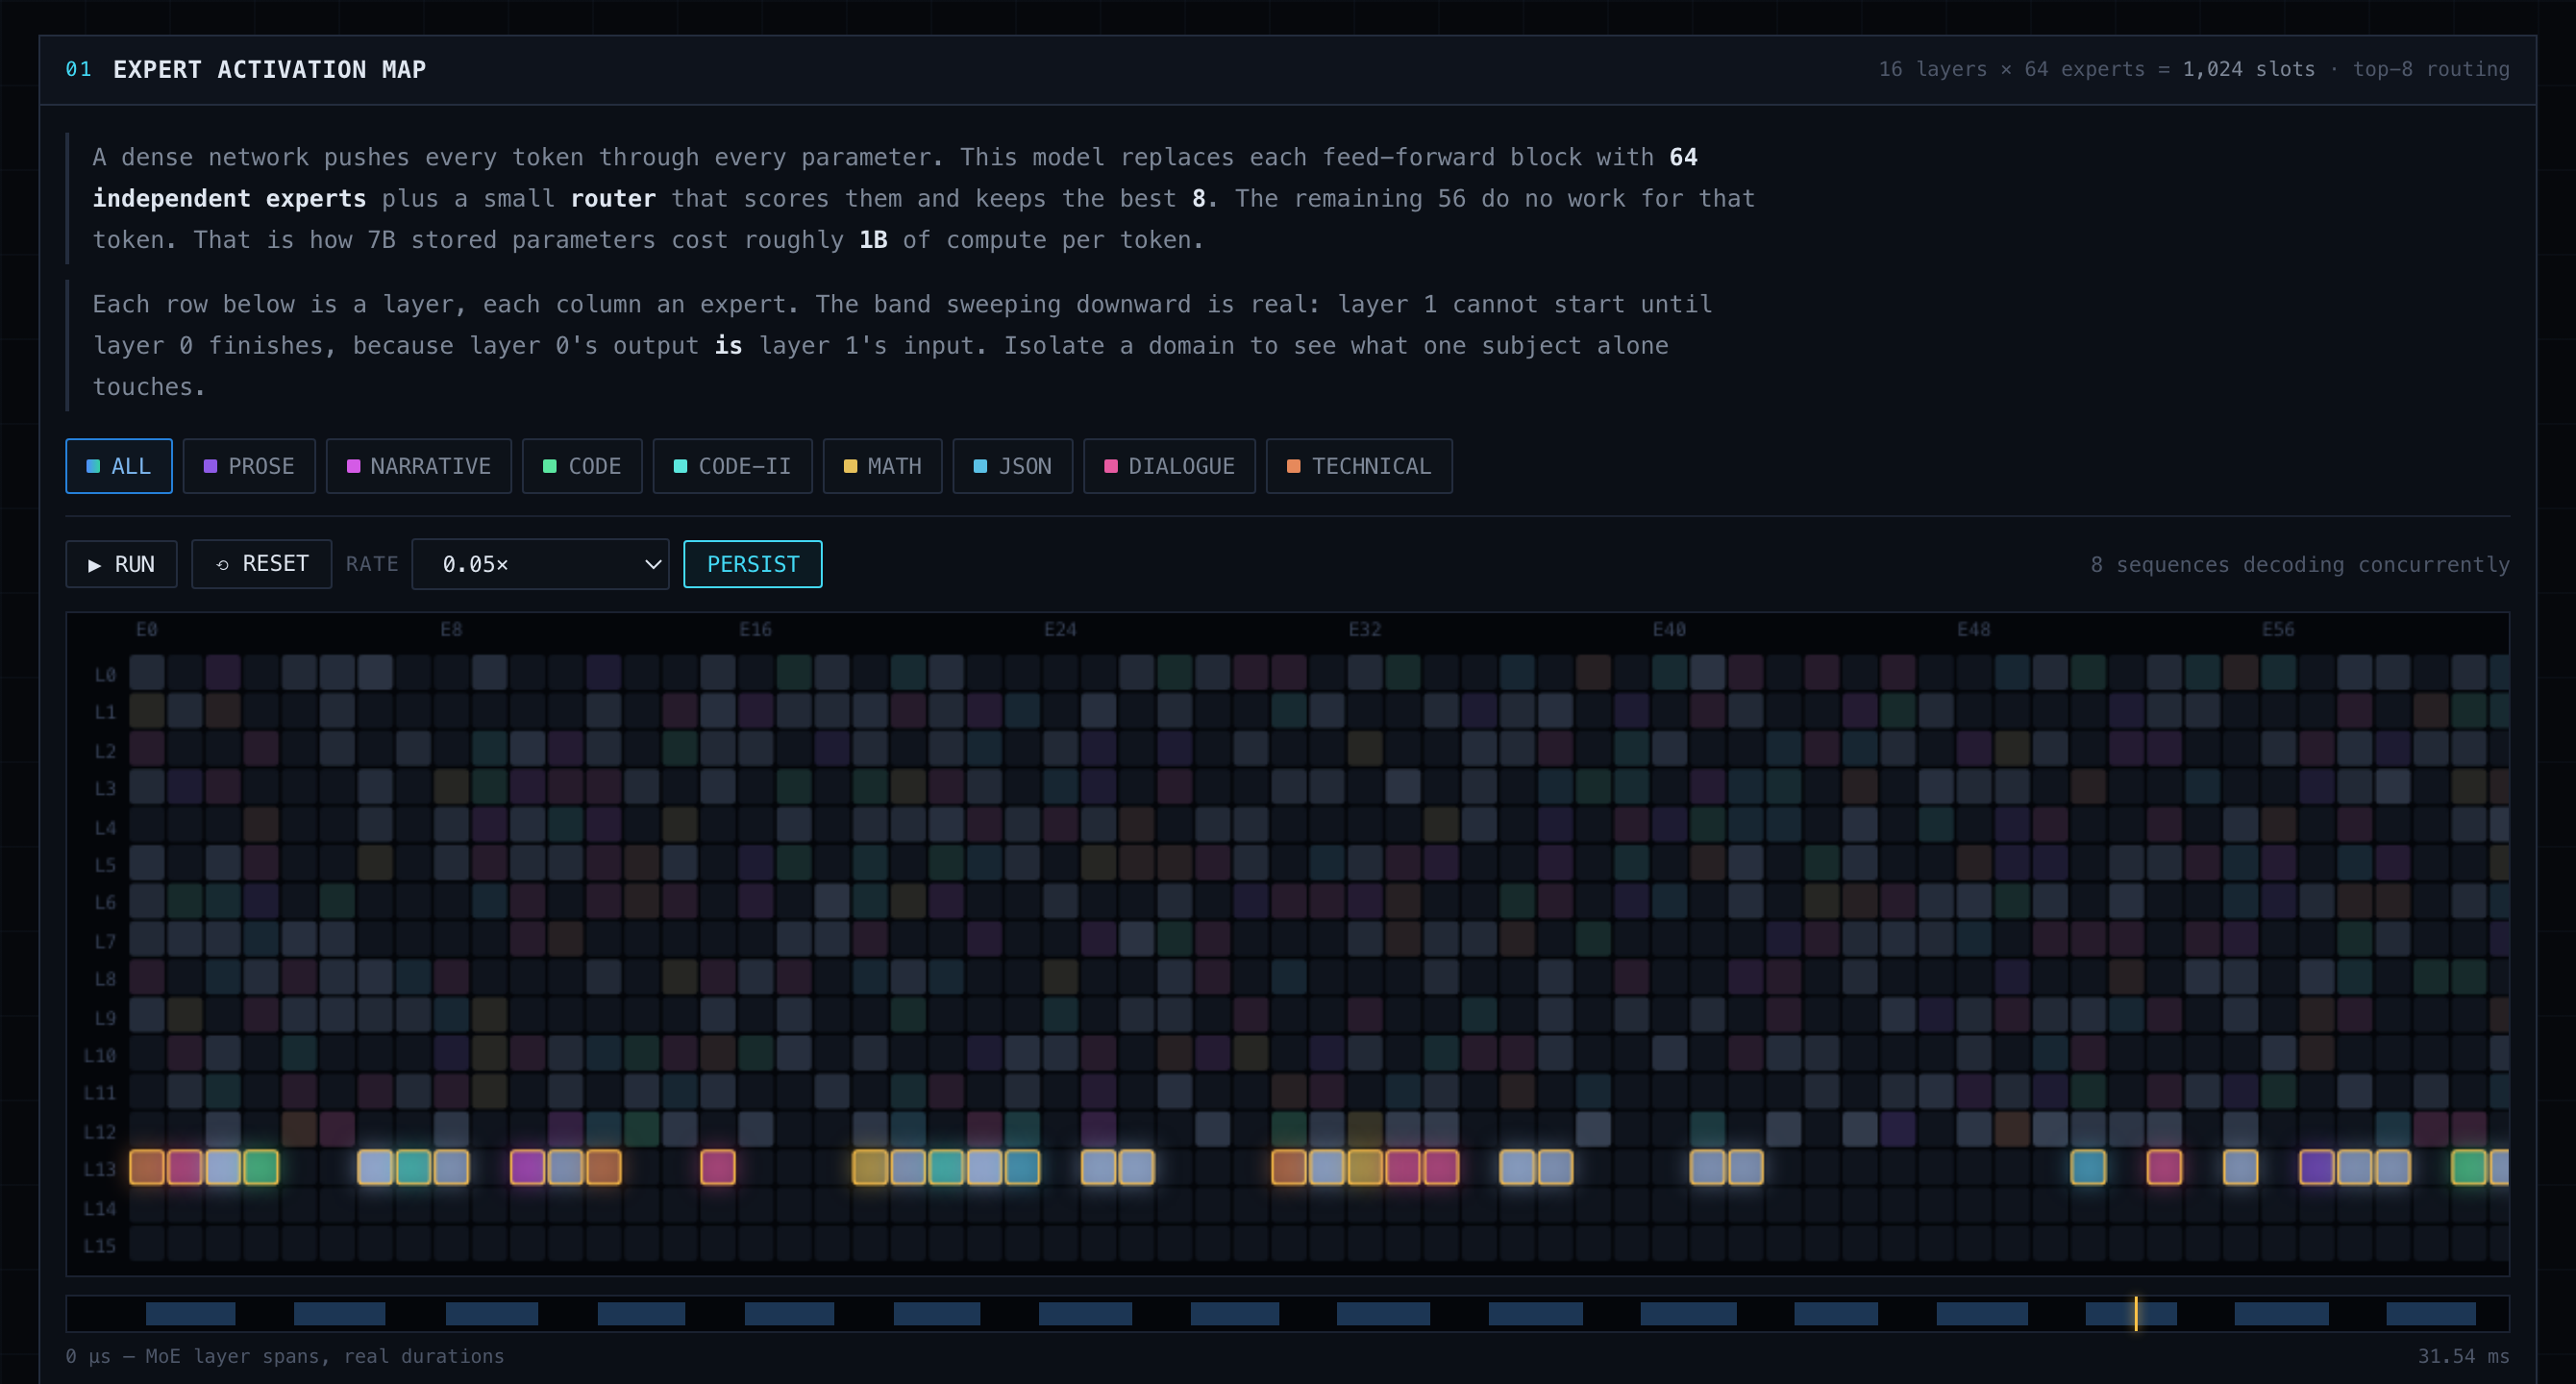2576x1384 pixels.
Task: Click the lit blue L13 cell for expert E51
Action: click(2088, 1167)
